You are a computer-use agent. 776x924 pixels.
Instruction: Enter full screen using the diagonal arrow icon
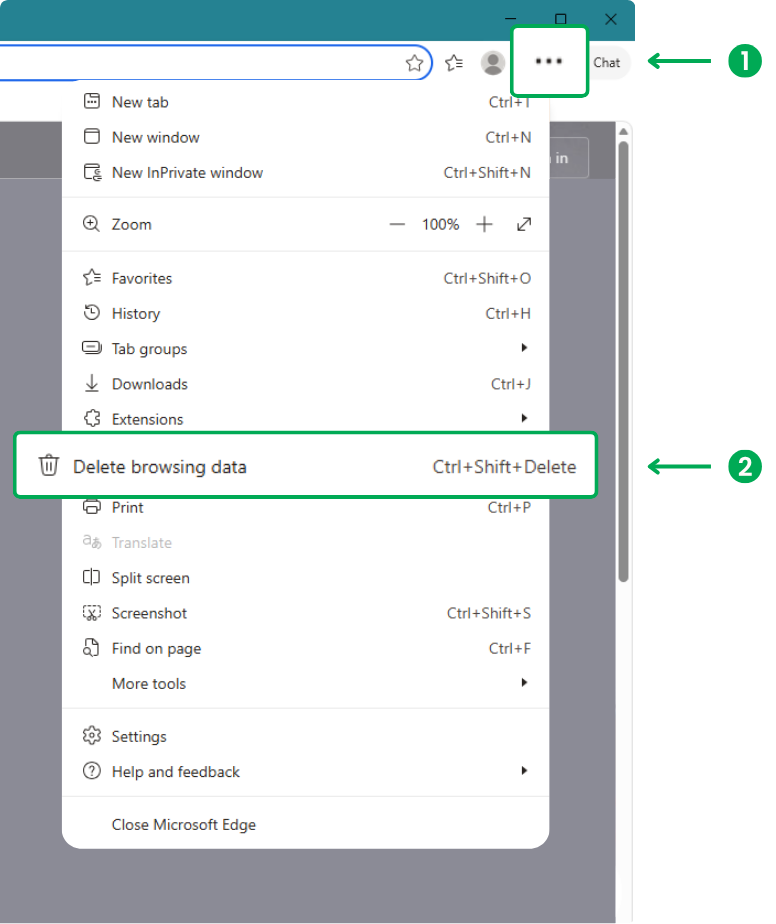pos(524,224)
